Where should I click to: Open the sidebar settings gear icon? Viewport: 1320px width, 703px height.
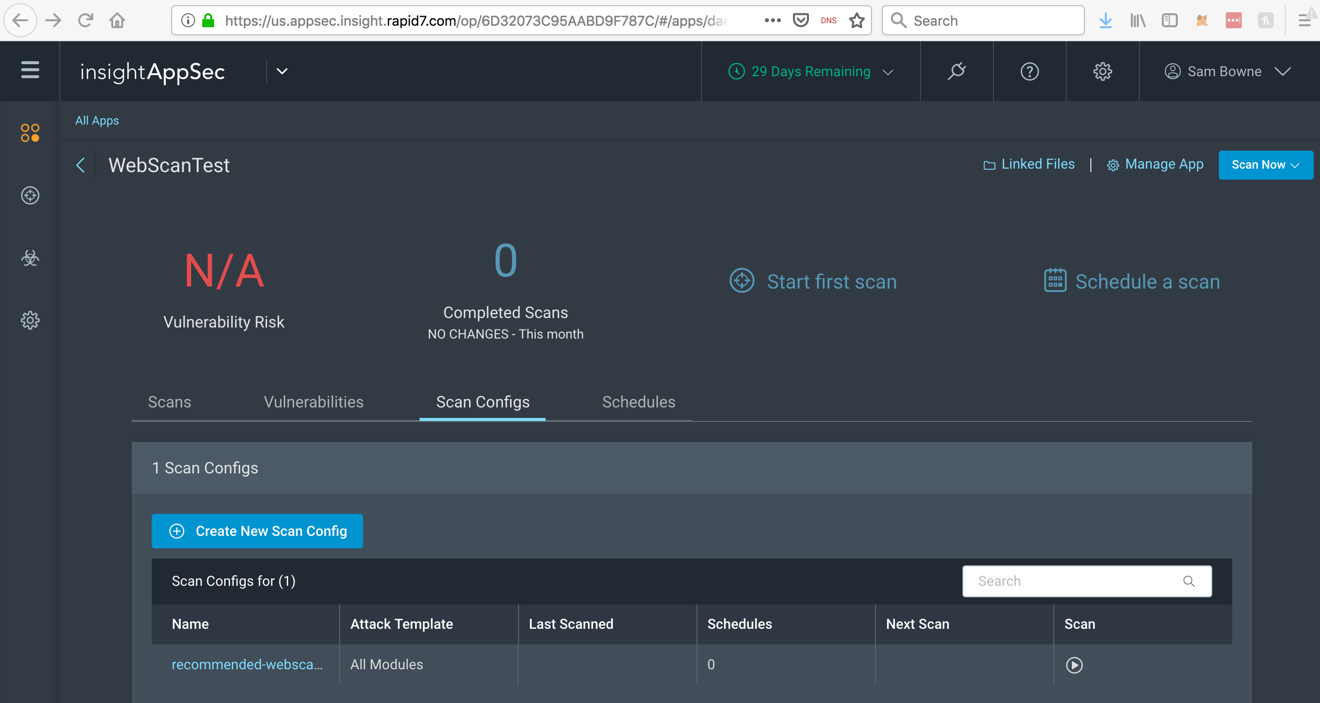pyautogui.click(x=30, y=320)
